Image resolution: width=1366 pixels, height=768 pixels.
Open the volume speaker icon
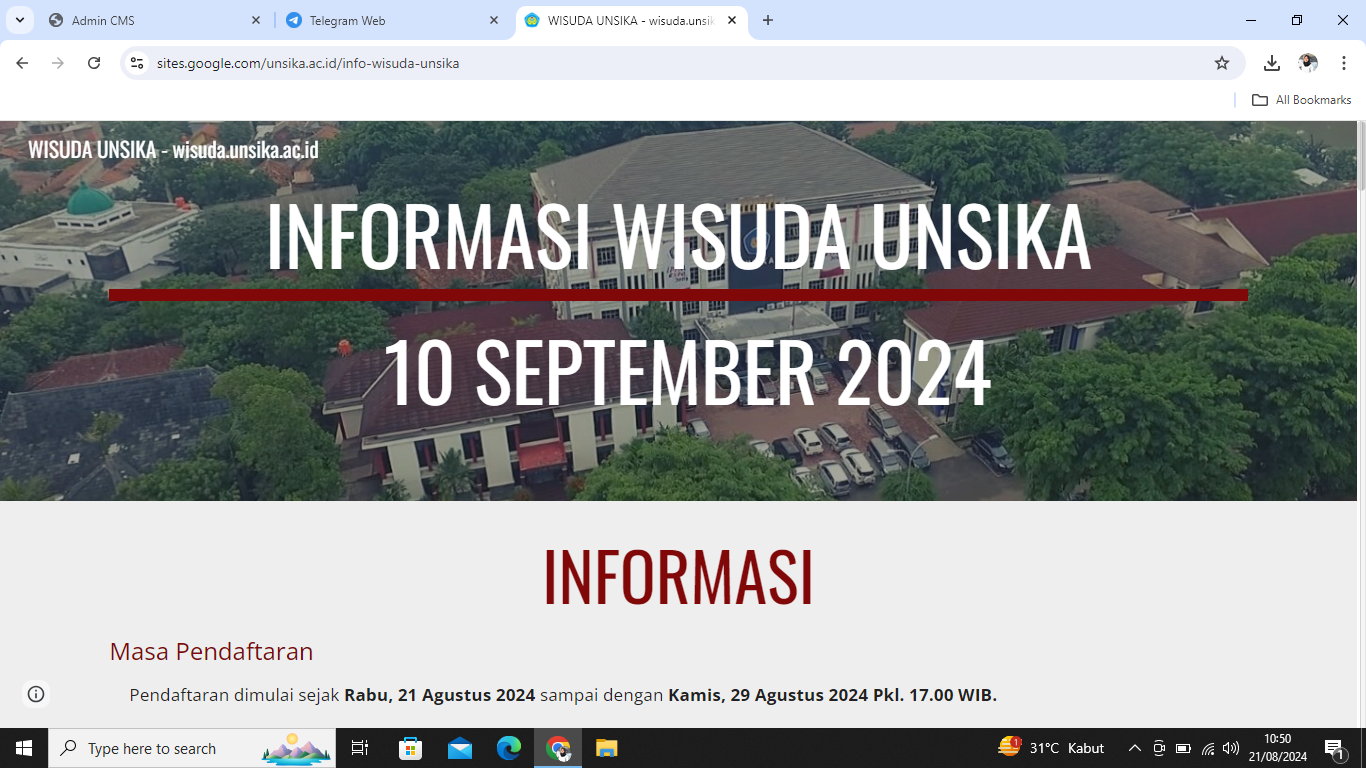[1231, 748]
